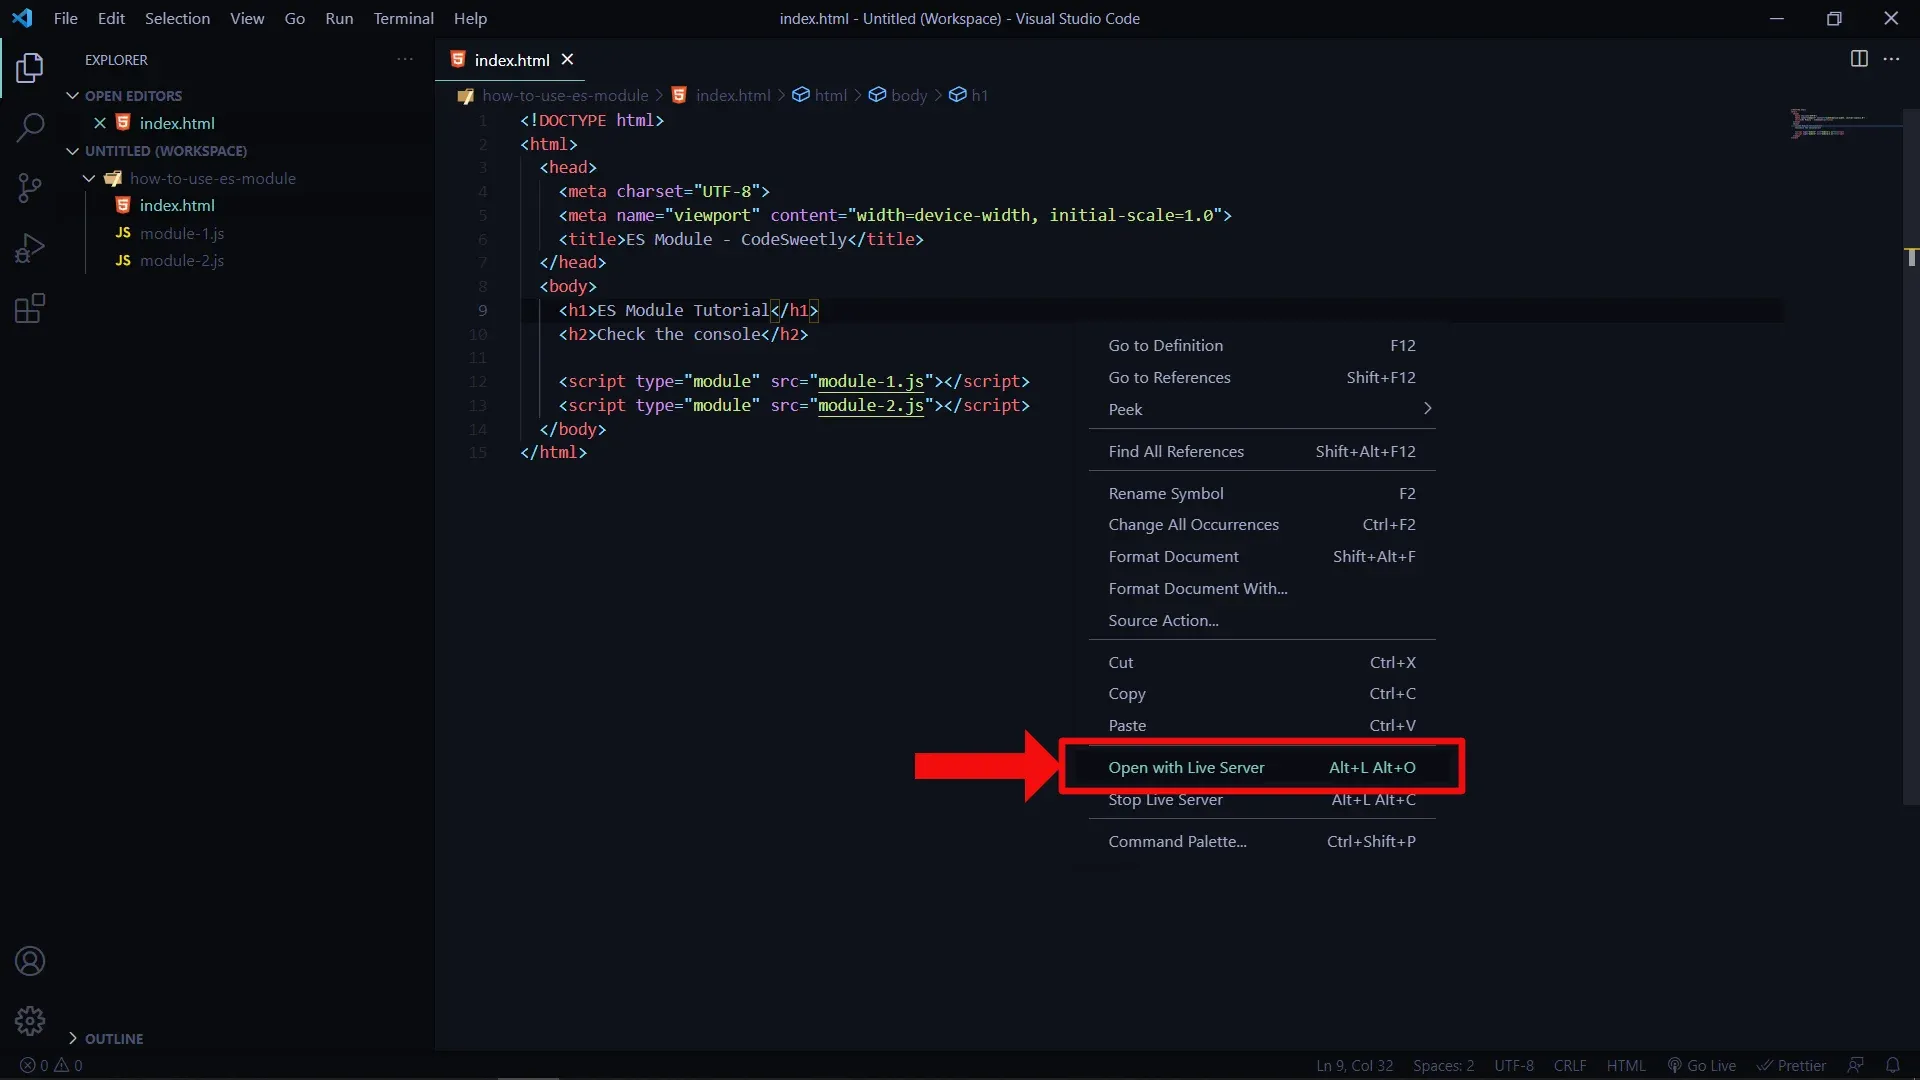Open the Accounts menu in activity bar

tap(30, 961)
